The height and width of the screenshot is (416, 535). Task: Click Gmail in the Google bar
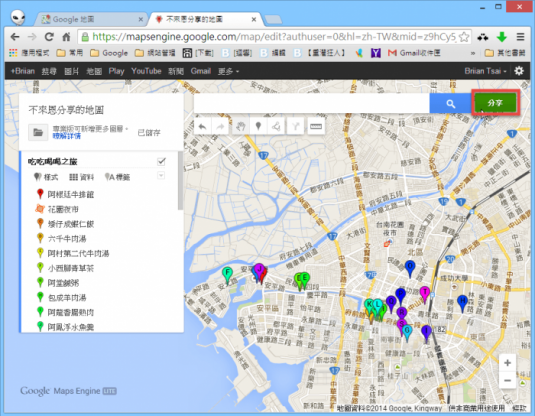tap(201, 71)
